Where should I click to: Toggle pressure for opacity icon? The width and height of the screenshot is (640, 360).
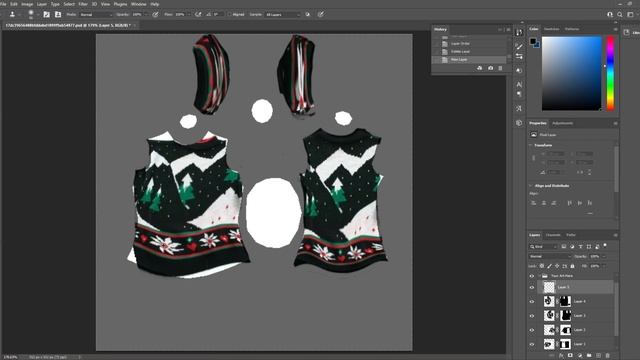pos(156,14)
